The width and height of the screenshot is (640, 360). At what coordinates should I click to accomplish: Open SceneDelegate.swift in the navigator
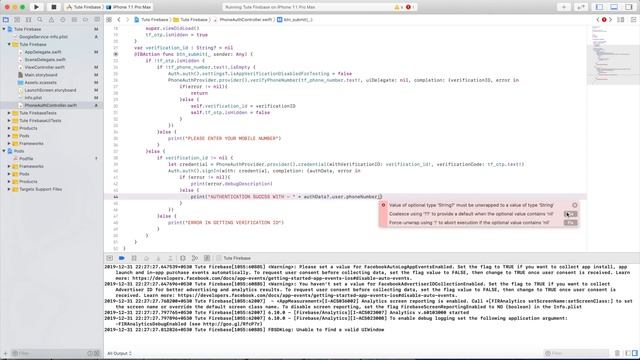44,60
